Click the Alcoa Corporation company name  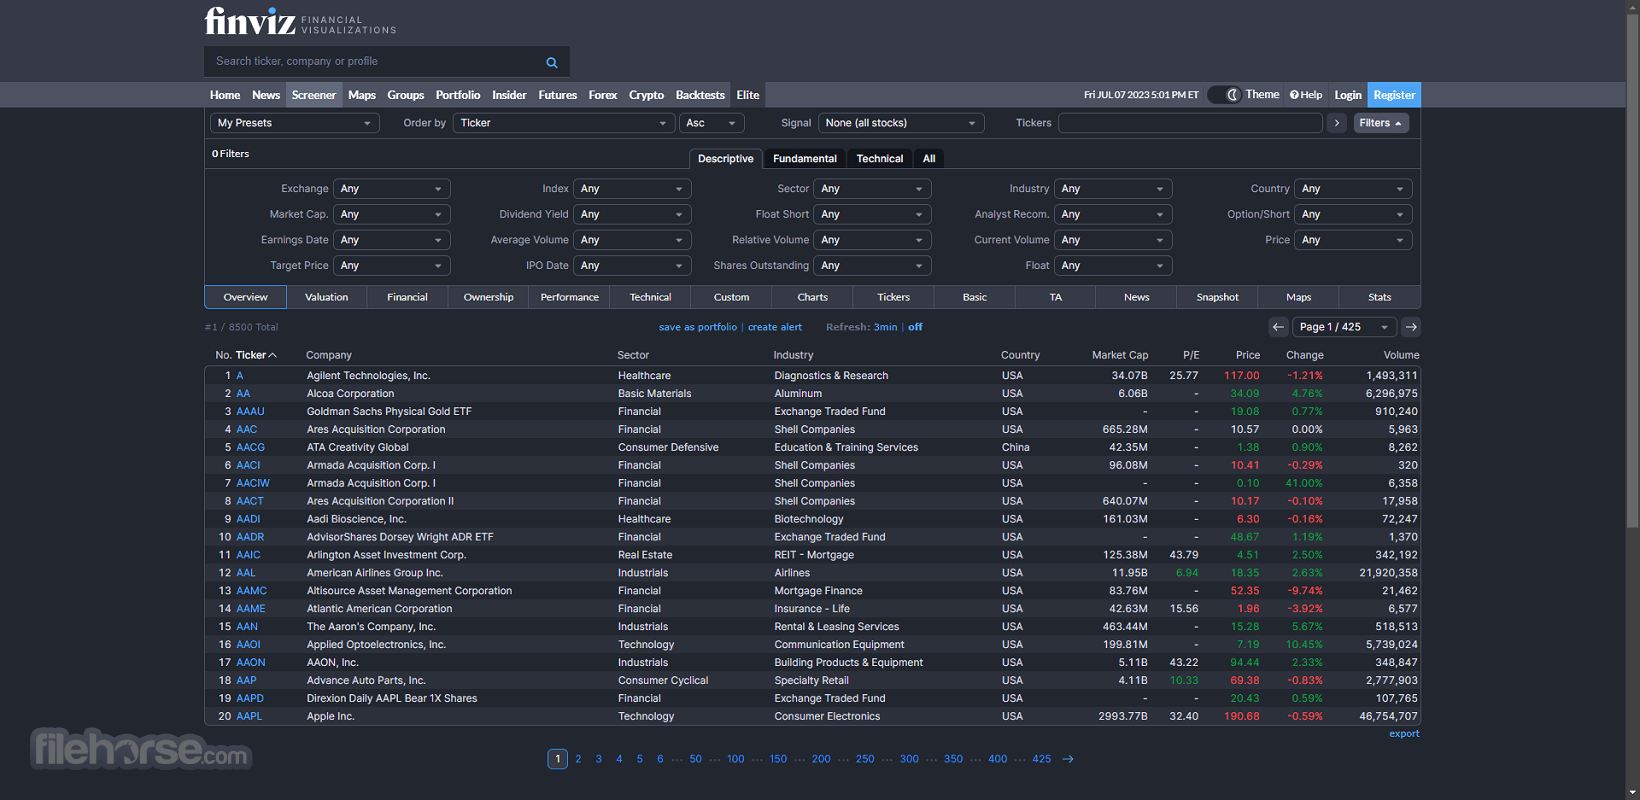(x=350, y=394)
